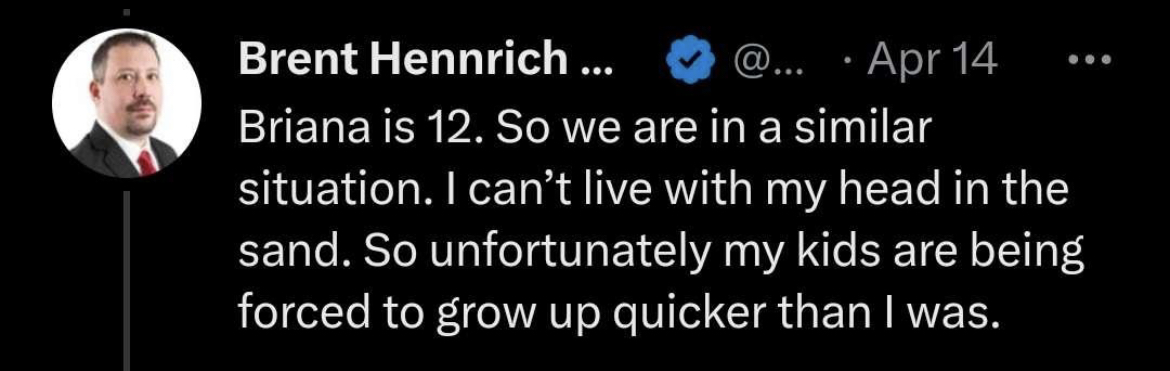The image size is (1170, 371).
Task: Click the thread connector line below the avatar
Action: pos(127,281)
